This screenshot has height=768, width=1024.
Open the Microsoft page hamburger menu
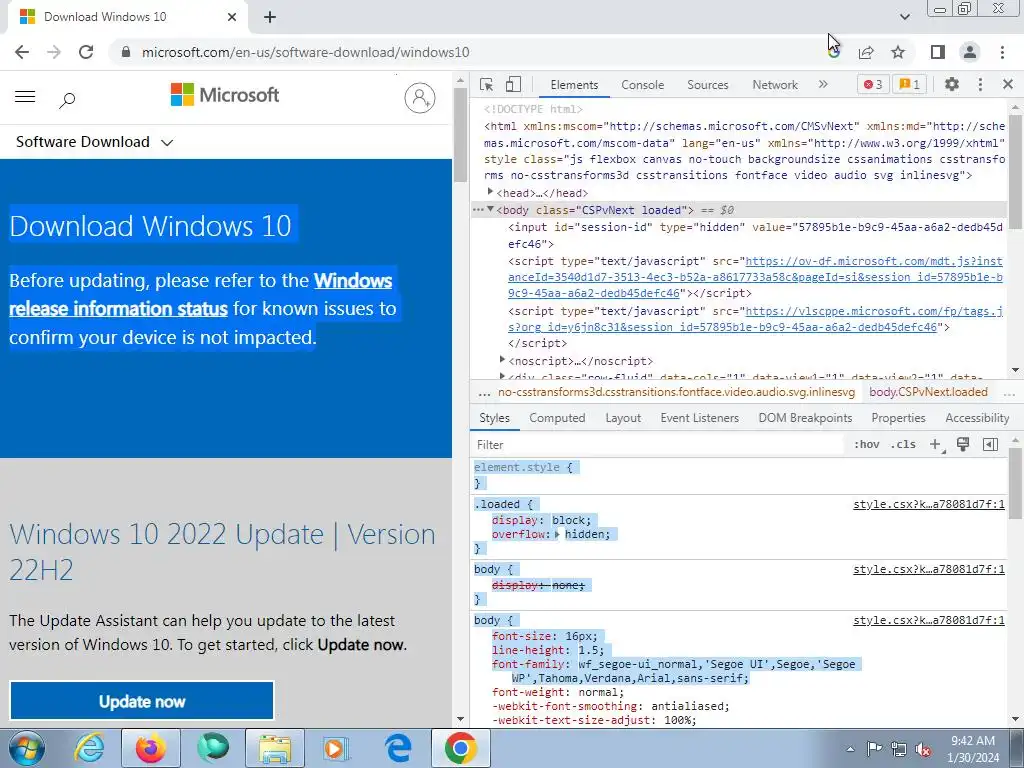tap(25, 97)
